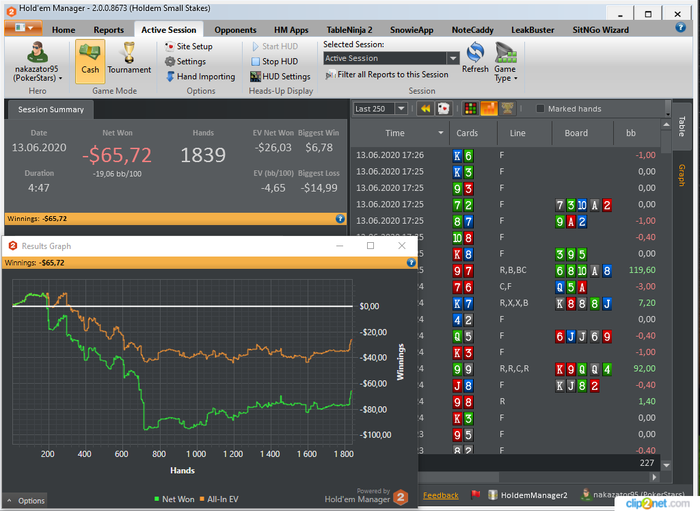This screenshot has width=700, height=511.
Task: Toggle the Marked hands checkbox
Action: point(540,109)
